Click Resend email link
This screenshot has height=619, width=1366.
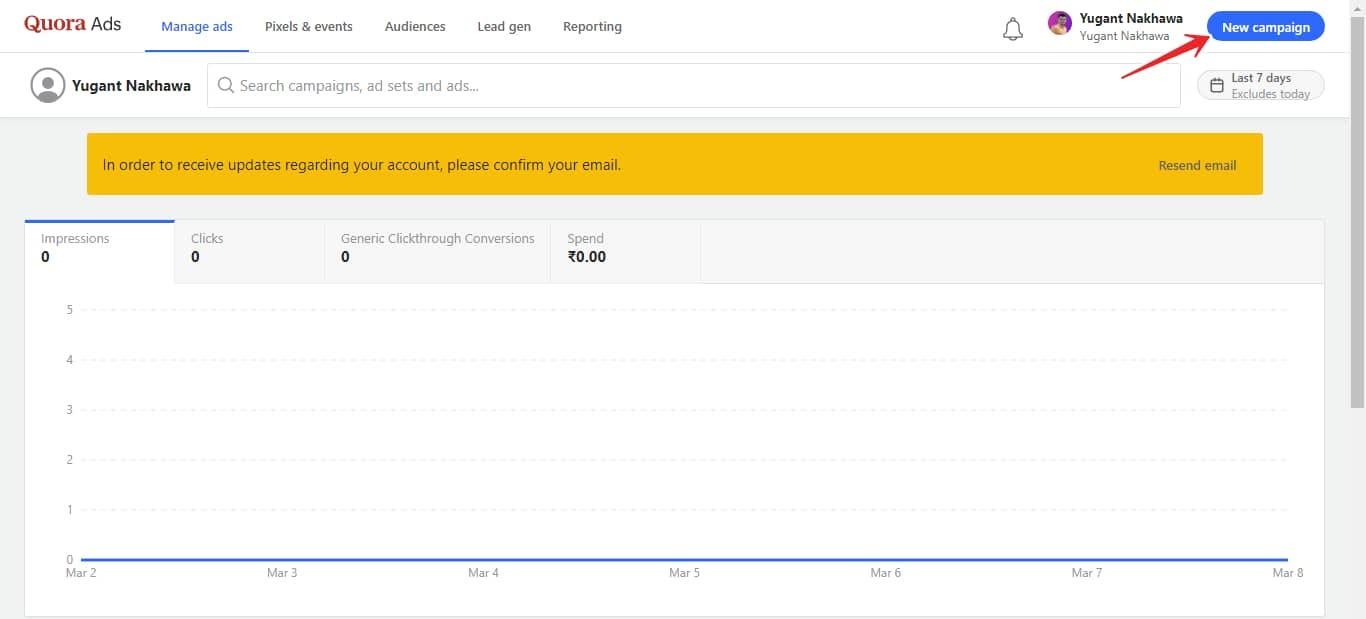(x=1197, y=165)
